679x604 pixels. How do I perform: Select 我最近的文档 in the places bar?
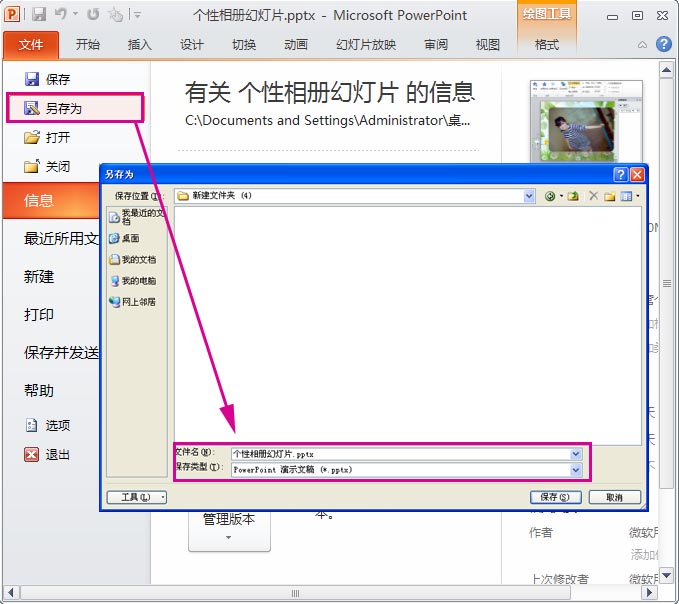point(137,216)
